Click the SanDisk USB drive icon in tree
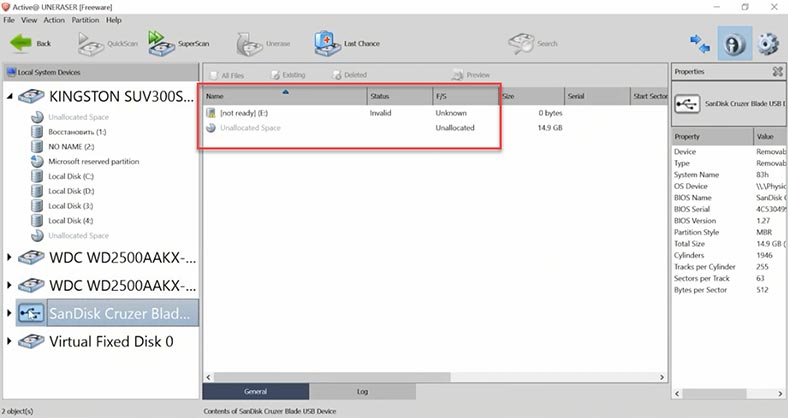Viewport: 788px width, 418px height. click(x=31, y=313)
